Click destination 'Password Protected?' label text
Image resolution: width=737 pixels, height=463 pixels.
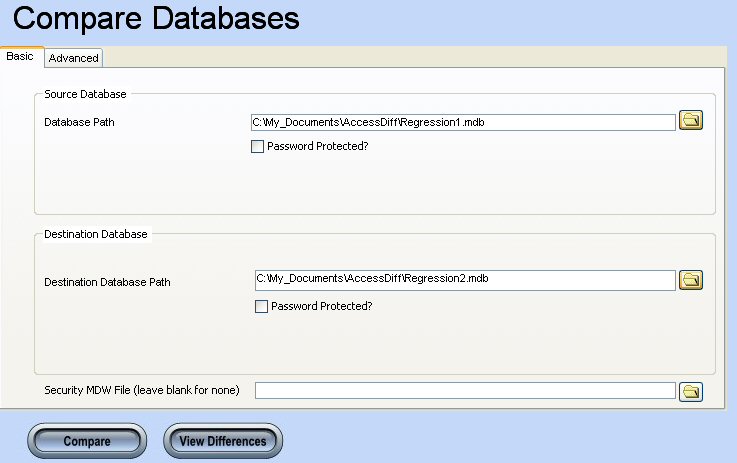point(321,306)
